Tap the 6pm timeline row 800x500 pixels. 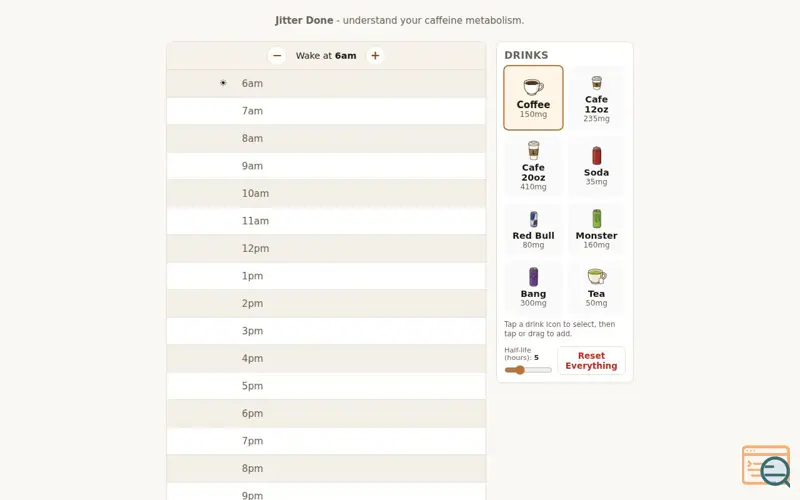326,414
